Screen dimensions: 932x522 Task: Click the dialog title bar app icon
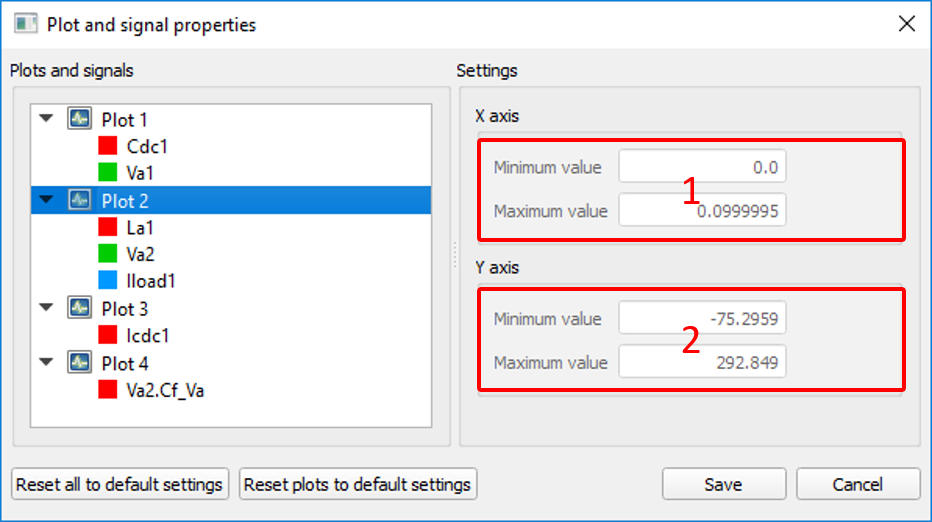click(26, 24)
